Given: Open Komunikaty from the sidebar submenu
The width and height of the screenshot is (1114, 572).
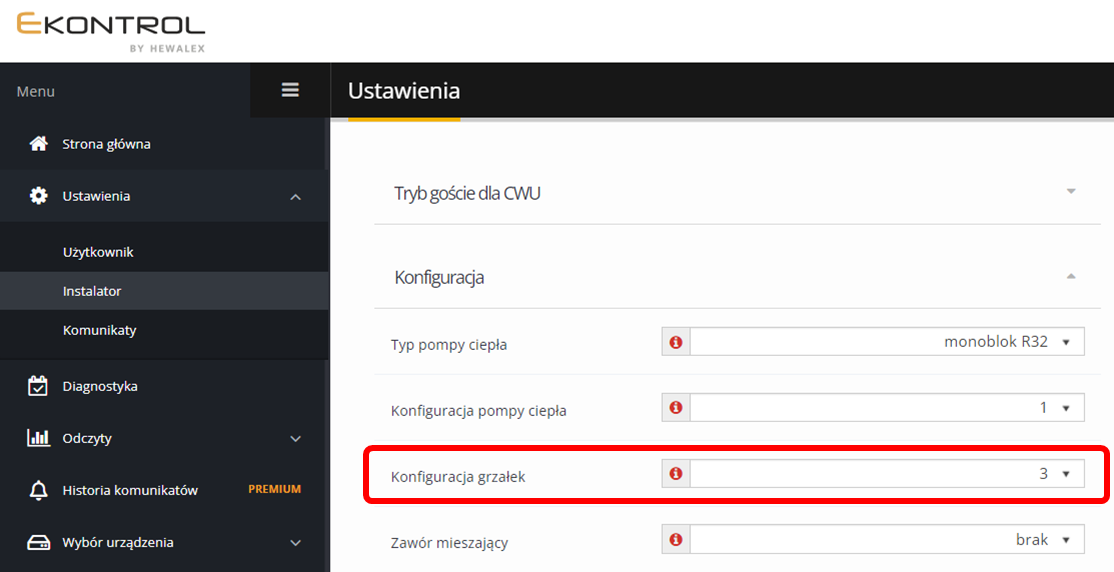Looking at the screenshot, I should (99, 330).
